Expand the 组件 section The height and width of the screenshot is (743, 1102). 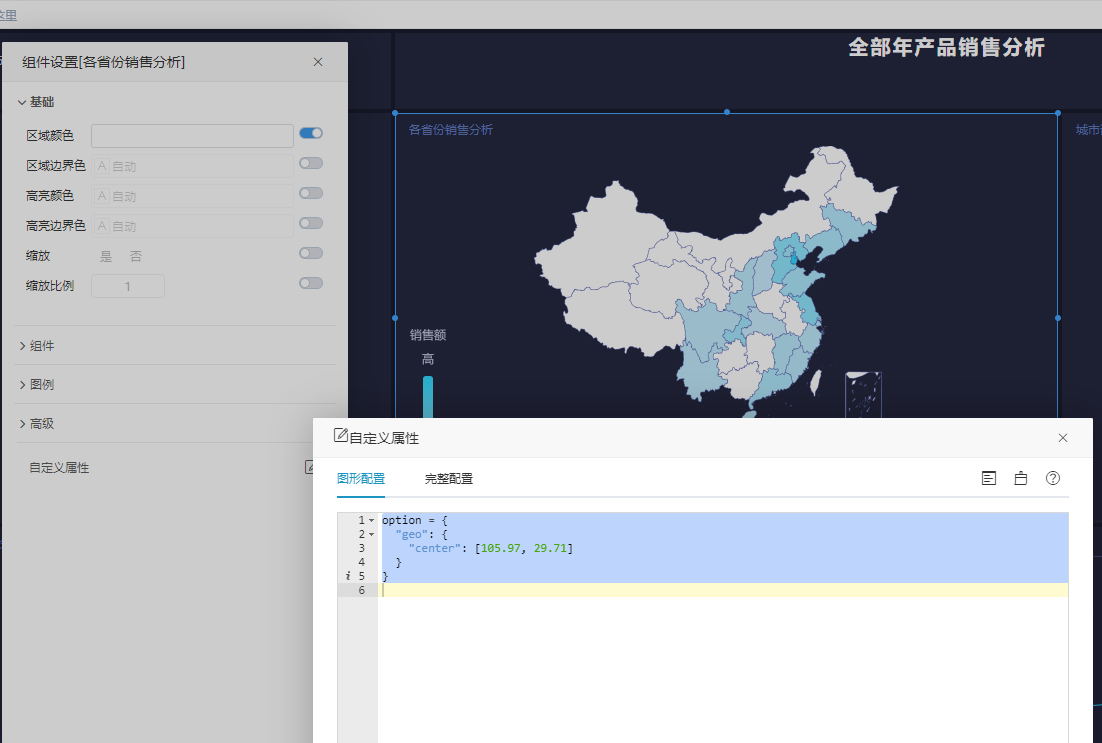(x=37, y=346)
